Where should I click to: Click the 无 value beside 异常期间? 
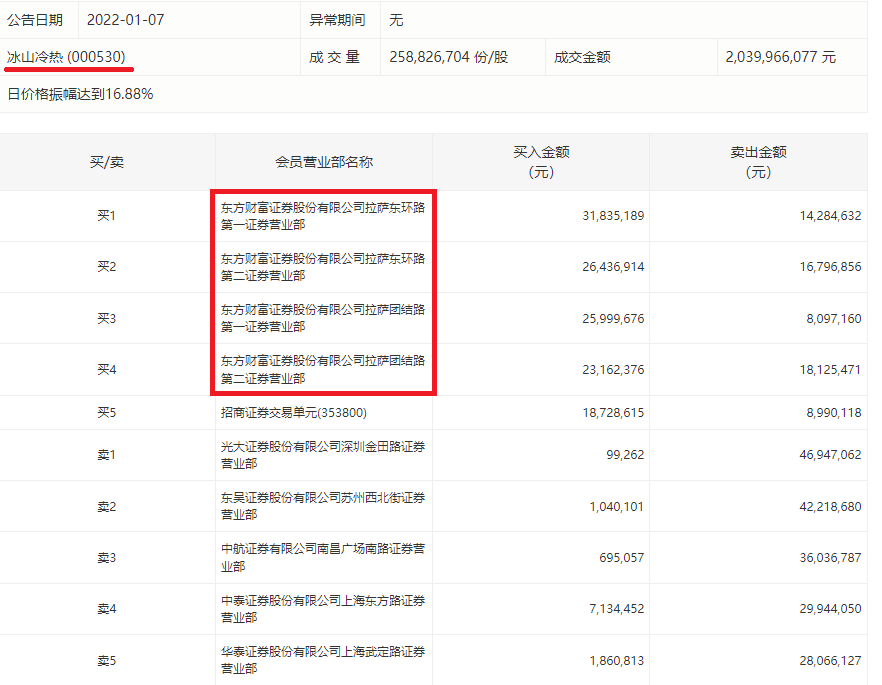point(396,20)
